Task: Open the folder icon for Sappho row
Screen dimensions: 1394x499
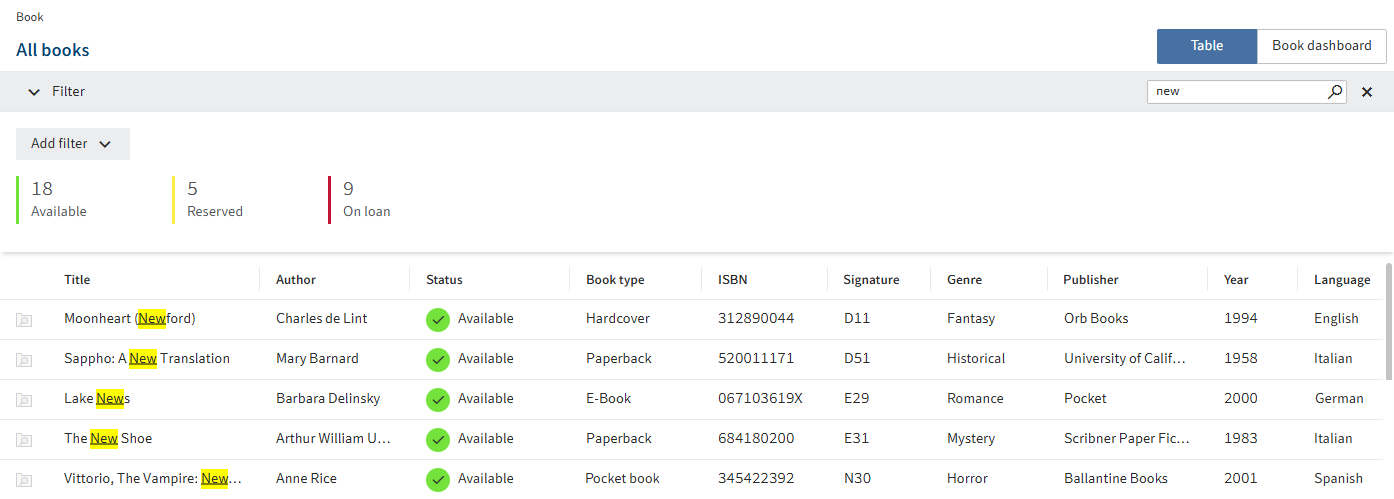Action: pyautogui.click(x=24, y=360)
